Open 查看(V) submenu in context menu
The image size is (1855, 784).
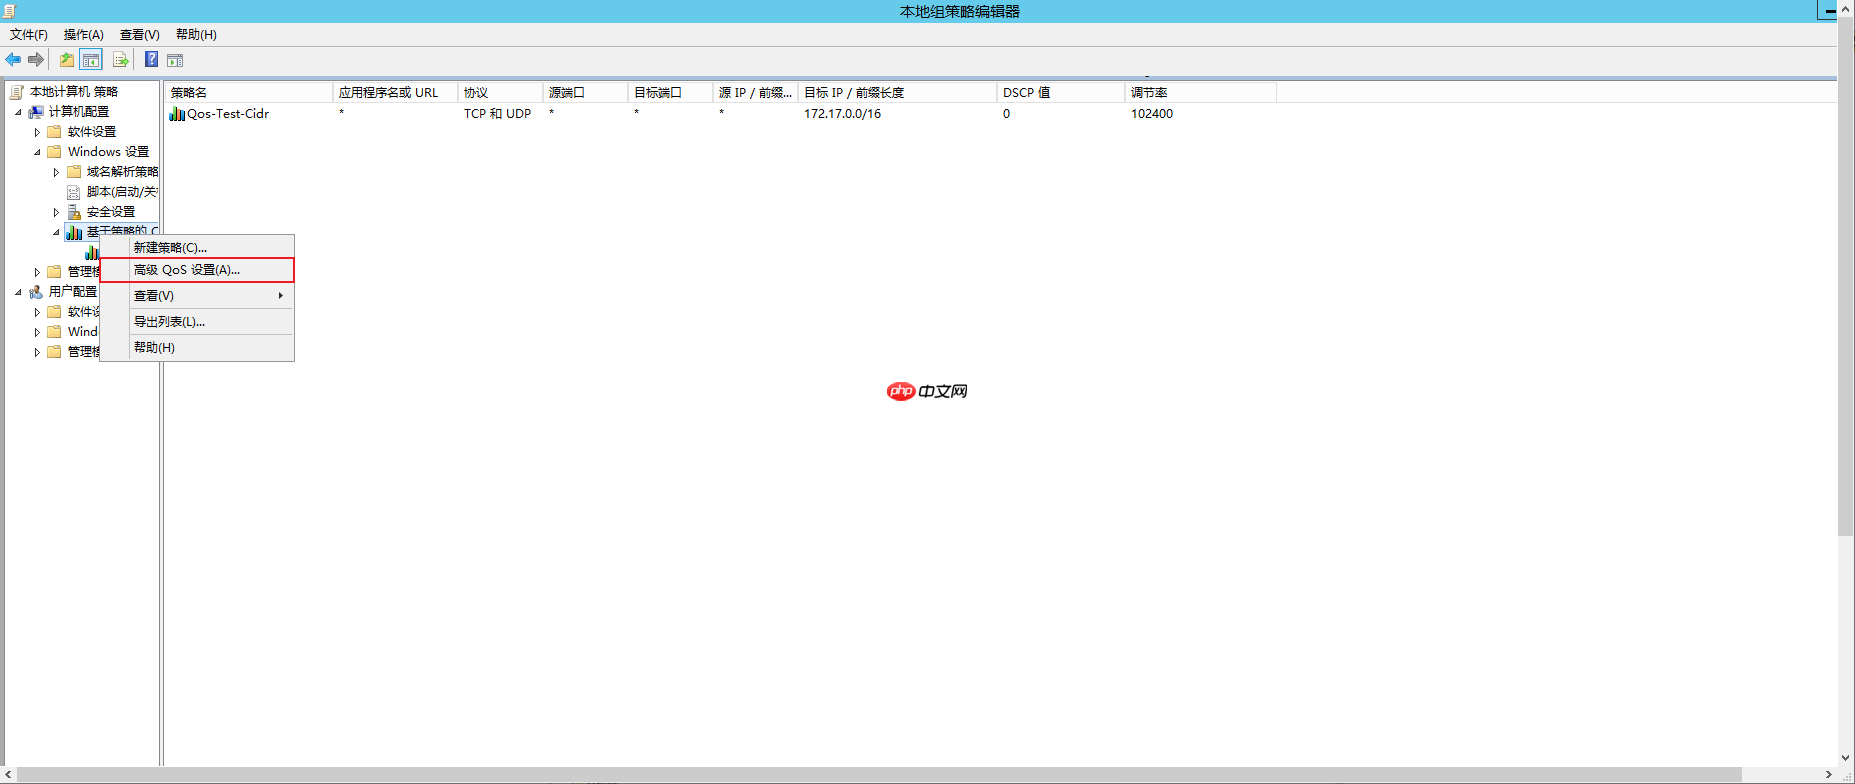coord(197,296)
